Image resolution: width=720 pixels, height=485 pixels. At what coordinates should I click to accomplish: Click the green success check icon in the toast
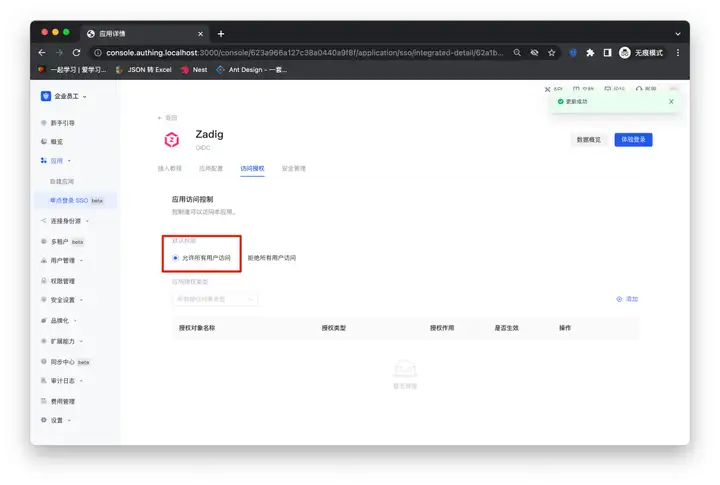point(560,102)
